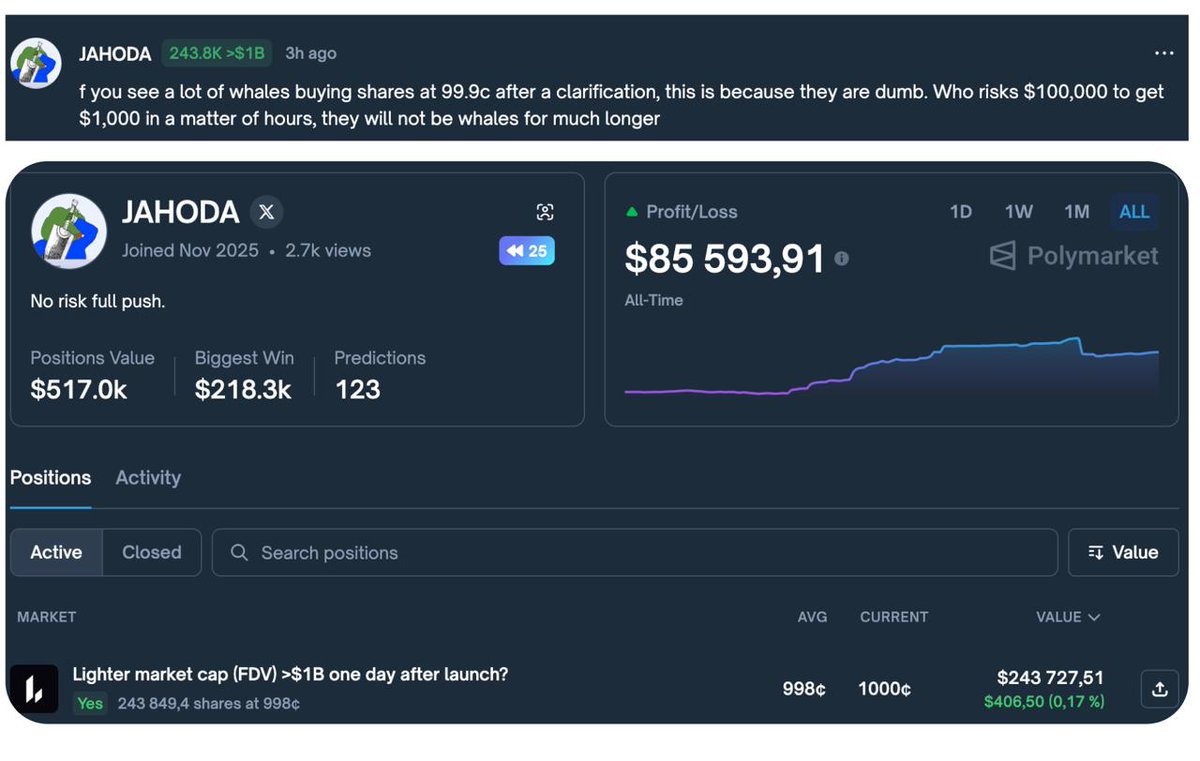1200x761 pixels.
Task: Open the X (Twitter) link icon beside JAHODA
Action: click(x=266, y=212)
